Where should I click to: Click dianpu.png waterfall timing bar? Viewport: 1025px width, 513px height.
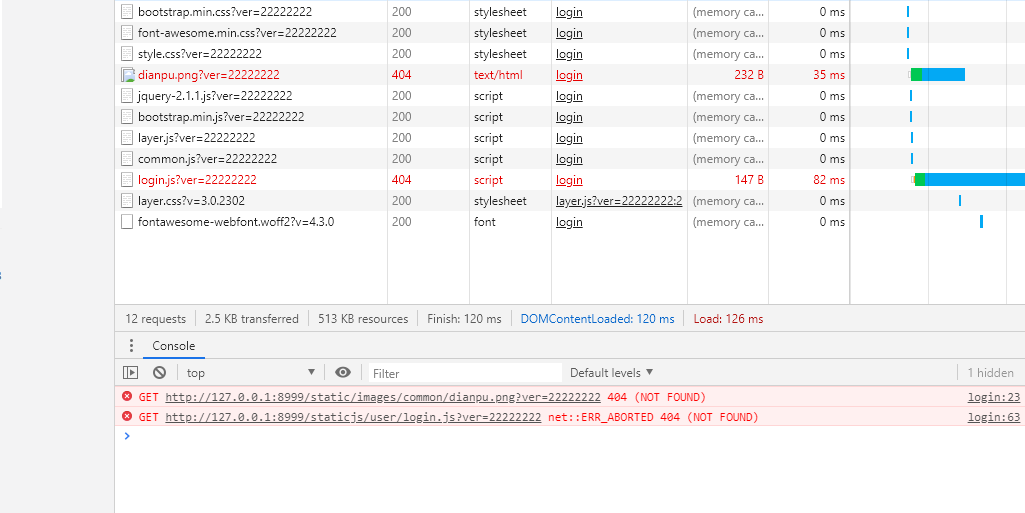[x=938, y=74]
